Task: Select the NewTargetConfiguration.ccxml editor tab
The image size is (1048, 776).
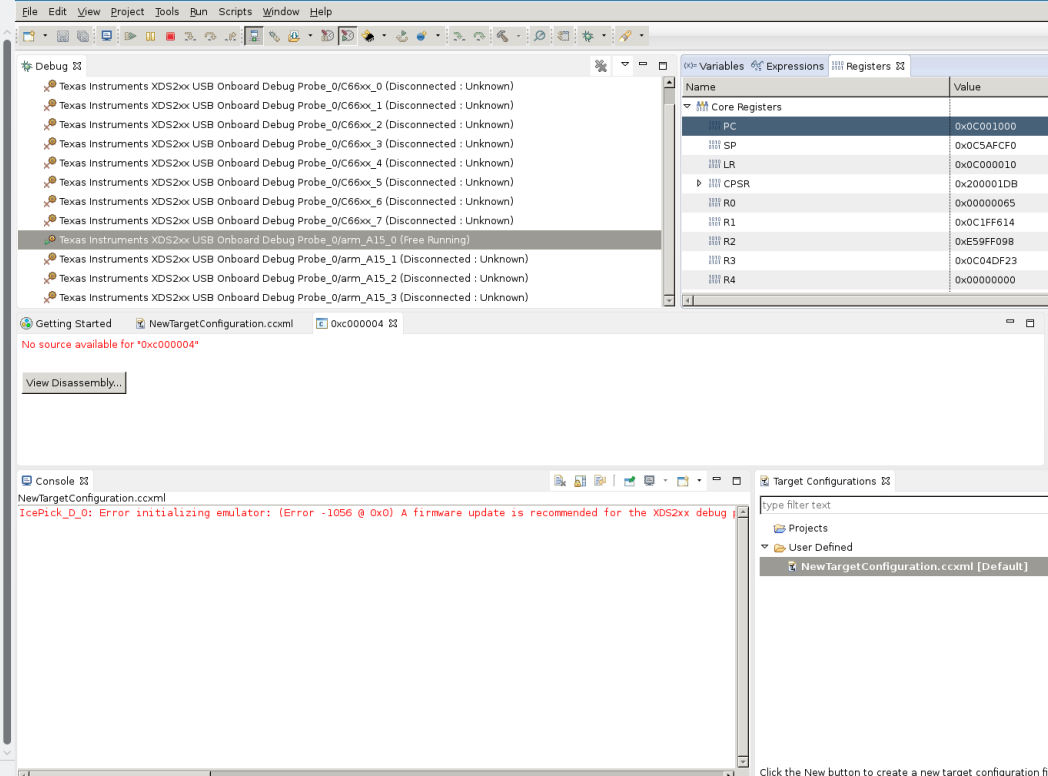Action: pyautogui.click(x=215, y=324)
